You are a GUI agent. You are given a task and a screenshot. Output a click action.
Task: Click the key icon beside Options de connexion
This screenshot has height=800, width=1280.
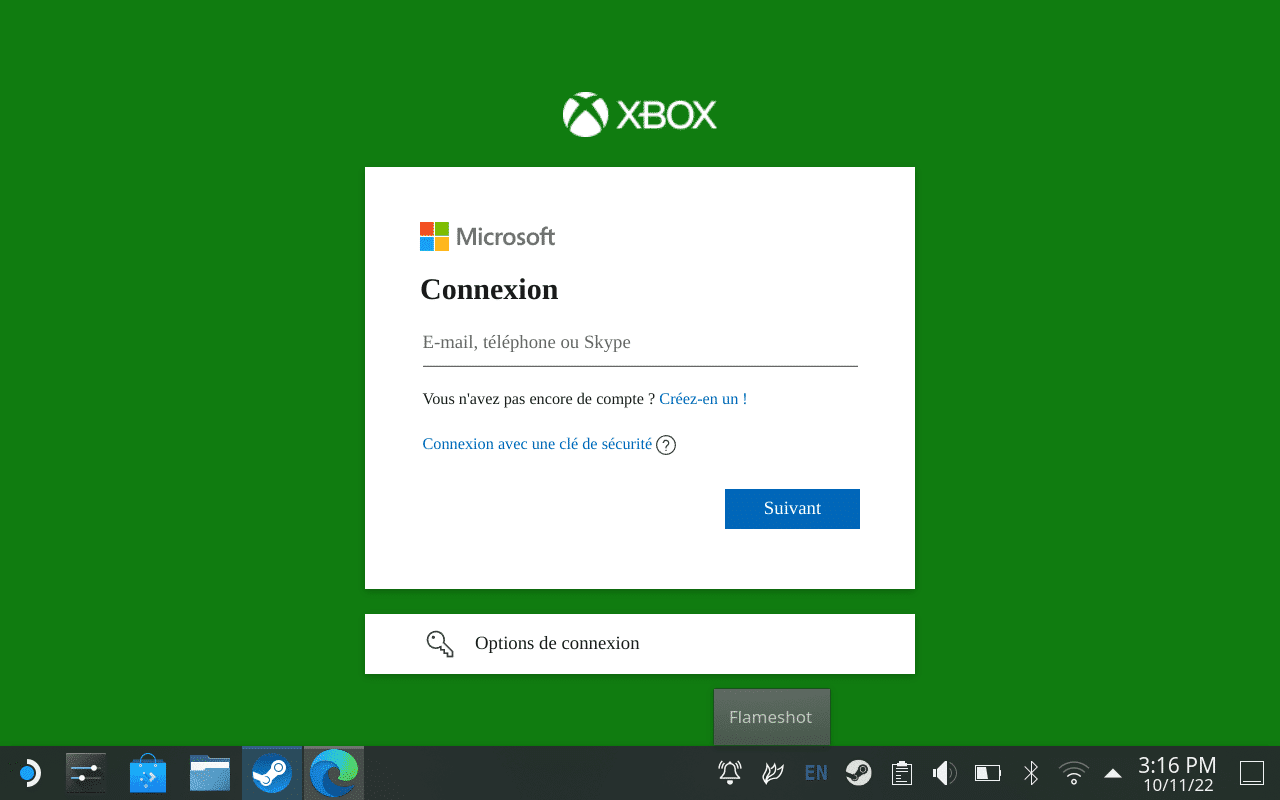(x=440, y=644)
